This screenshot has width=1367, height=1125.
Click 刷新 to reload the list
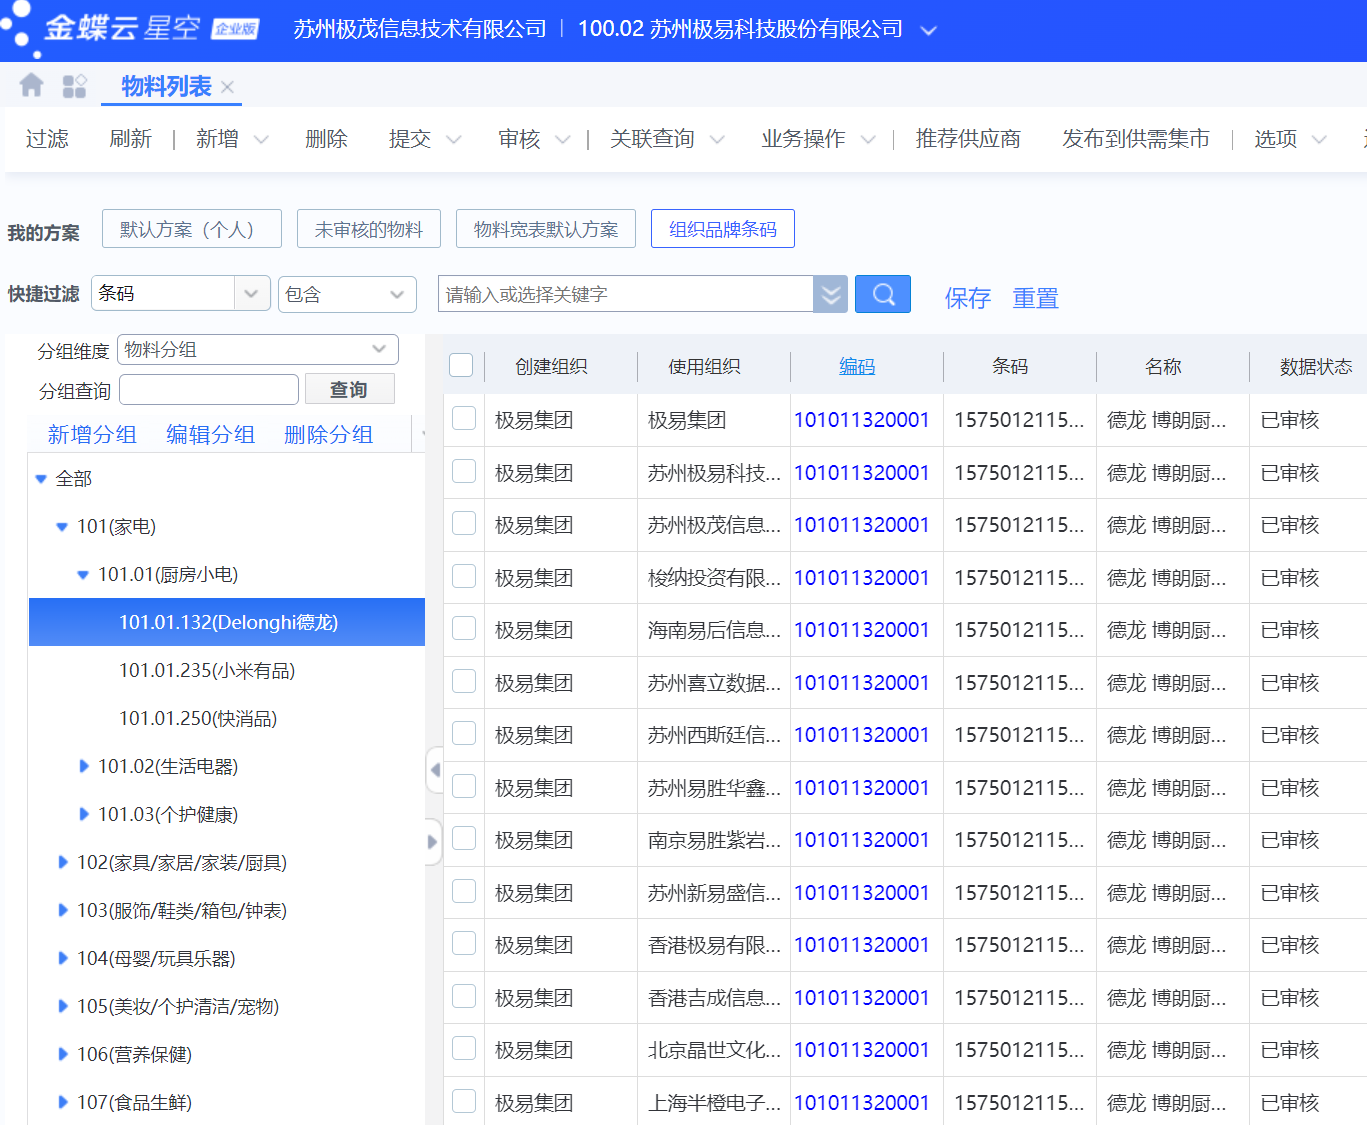click(x=131, y=139)
